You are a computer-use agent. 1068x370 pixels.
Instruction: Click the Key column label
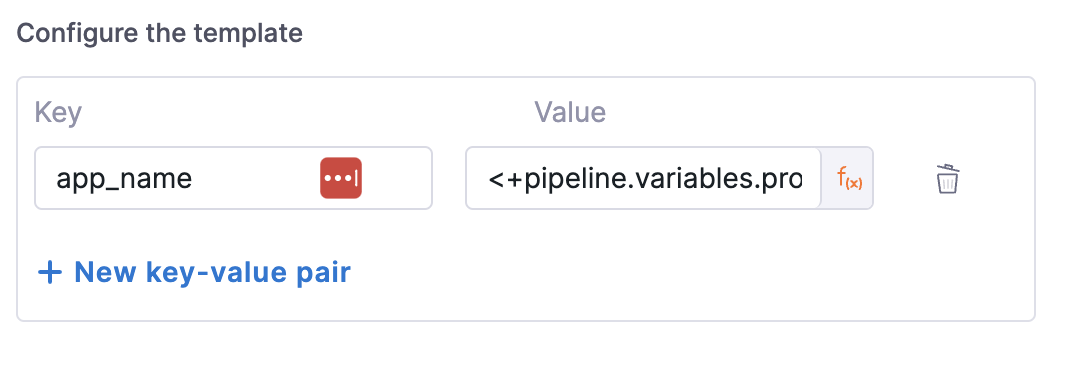pos(59,112)
